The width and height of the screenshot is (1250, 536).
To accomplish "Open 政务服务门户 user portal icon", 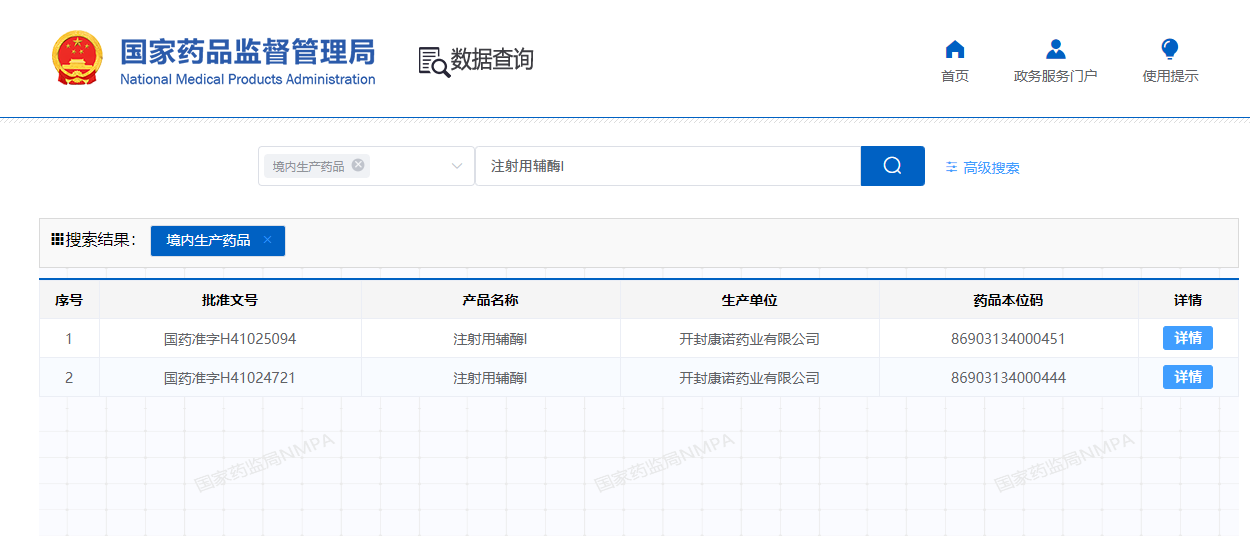I will point(1055,49).
